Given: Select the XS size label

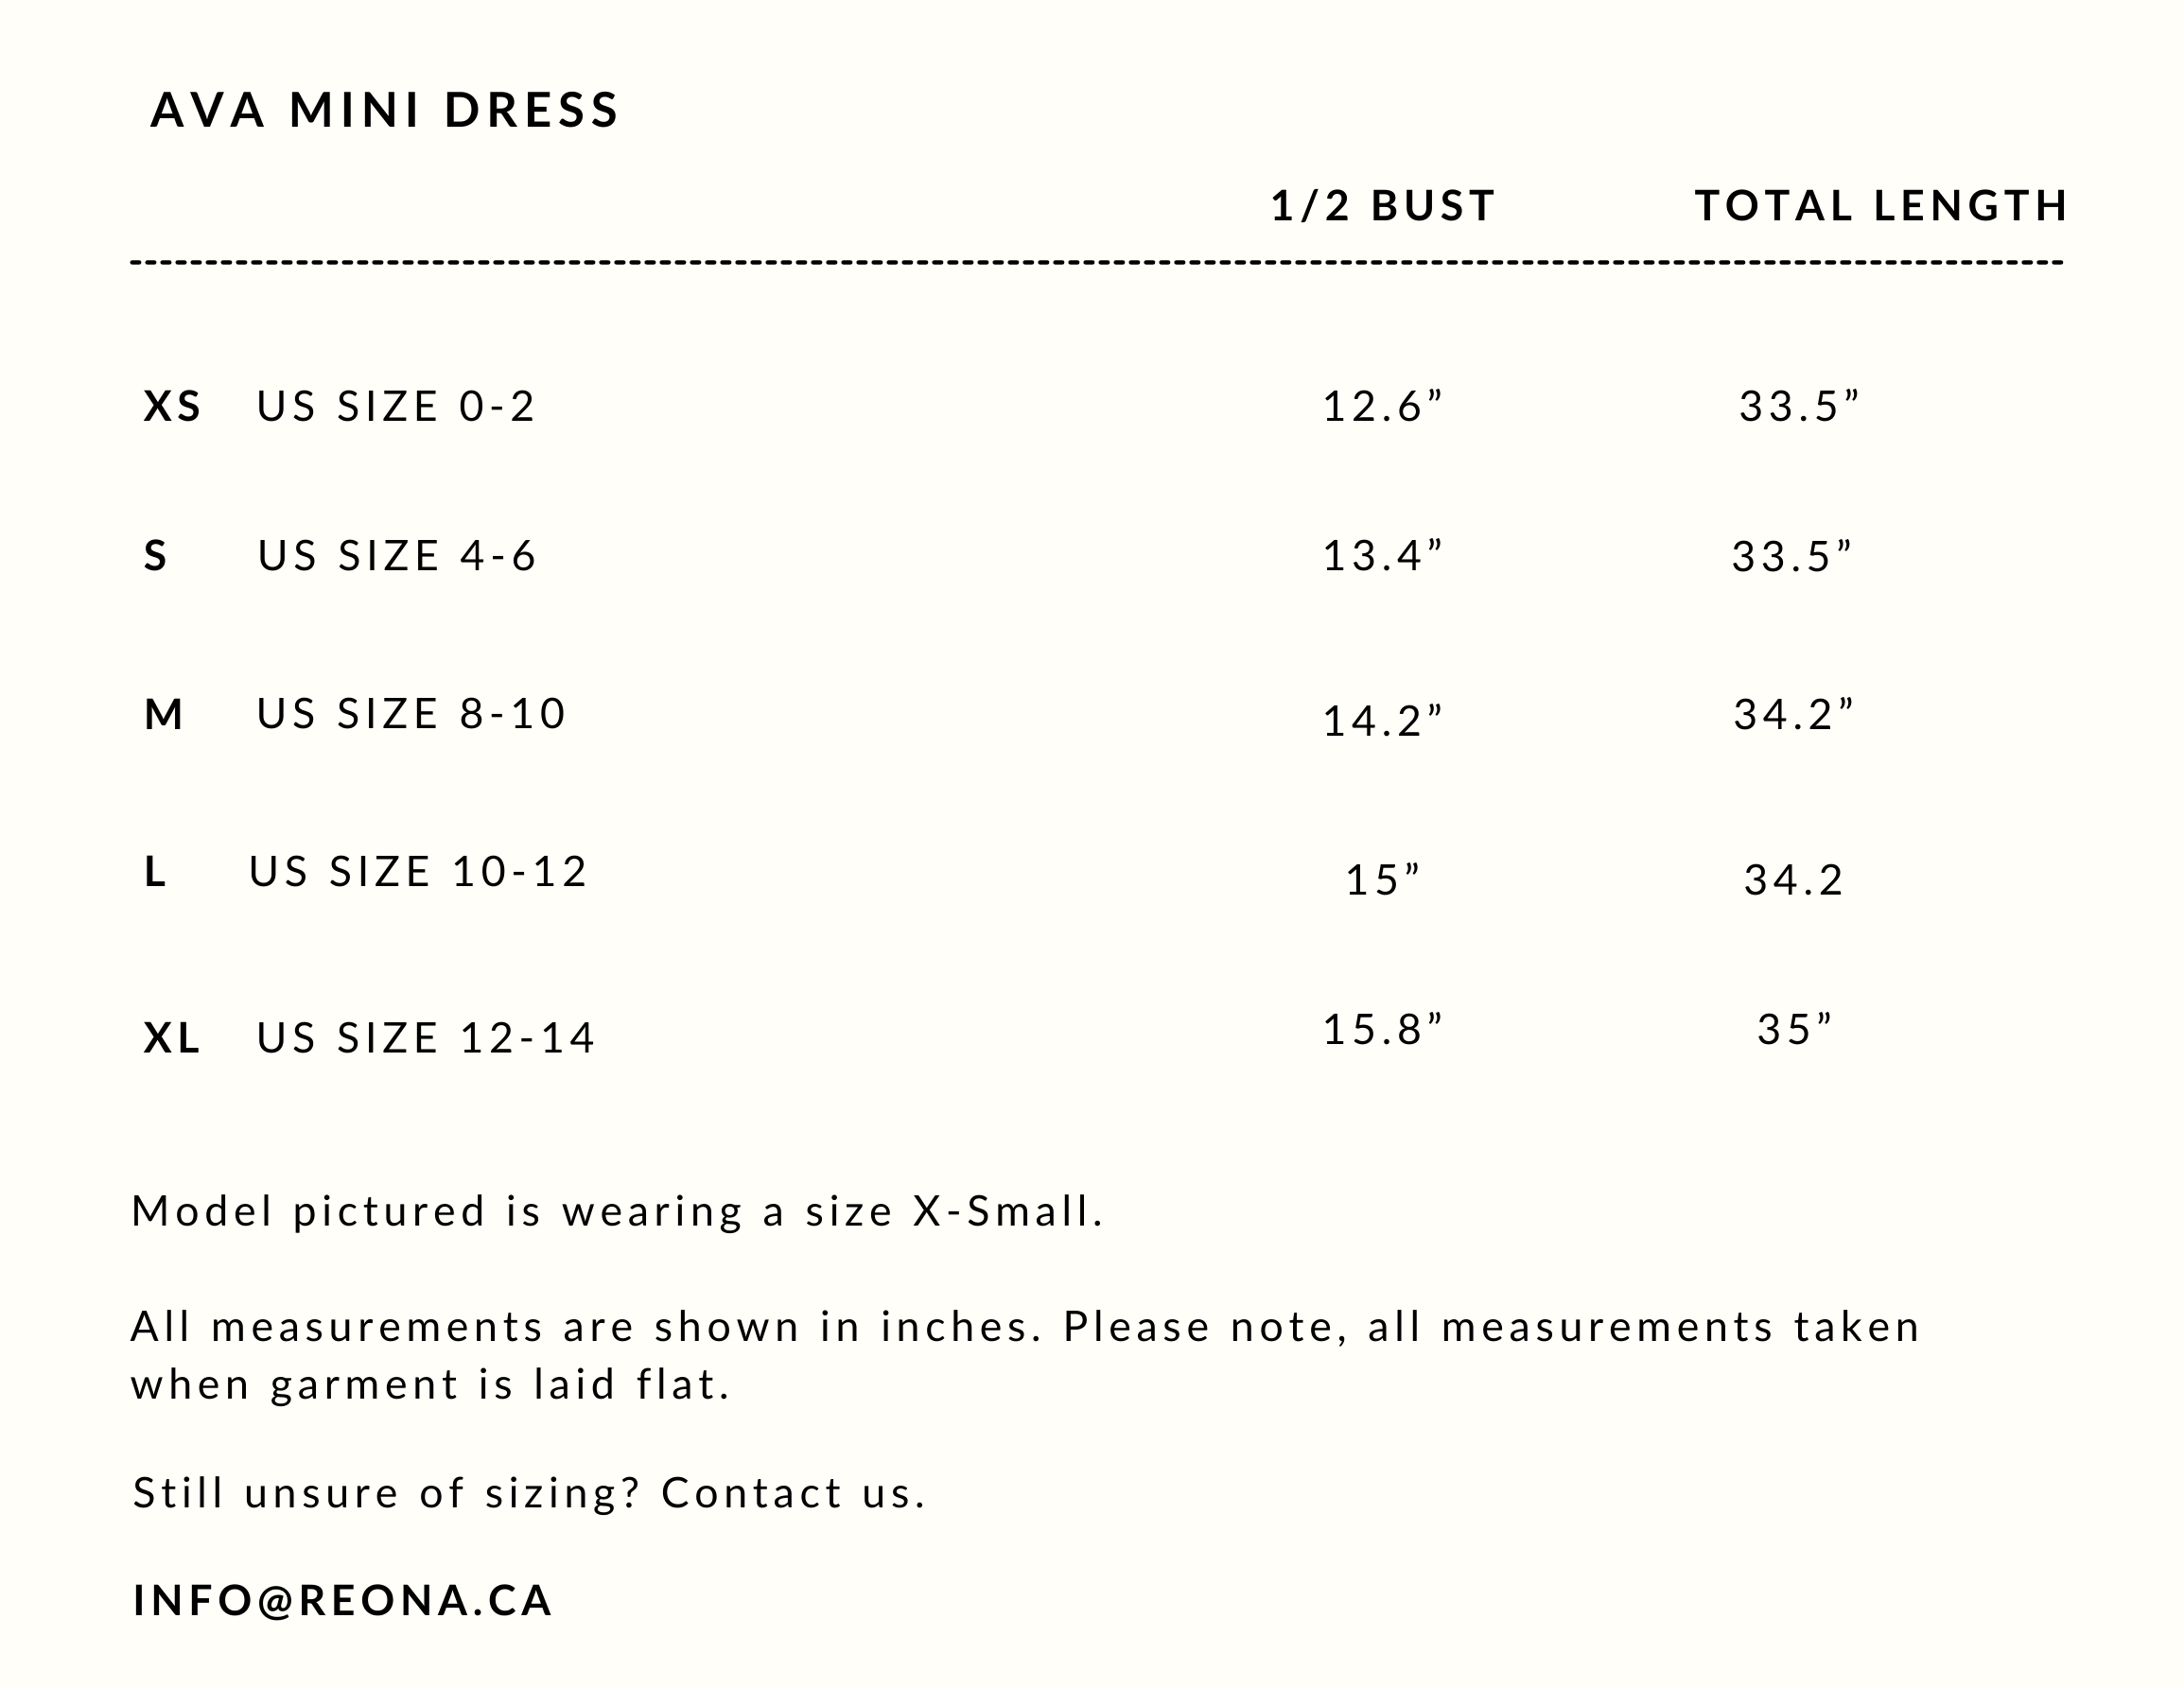Looking at the screenshot, I should [173, 407].
